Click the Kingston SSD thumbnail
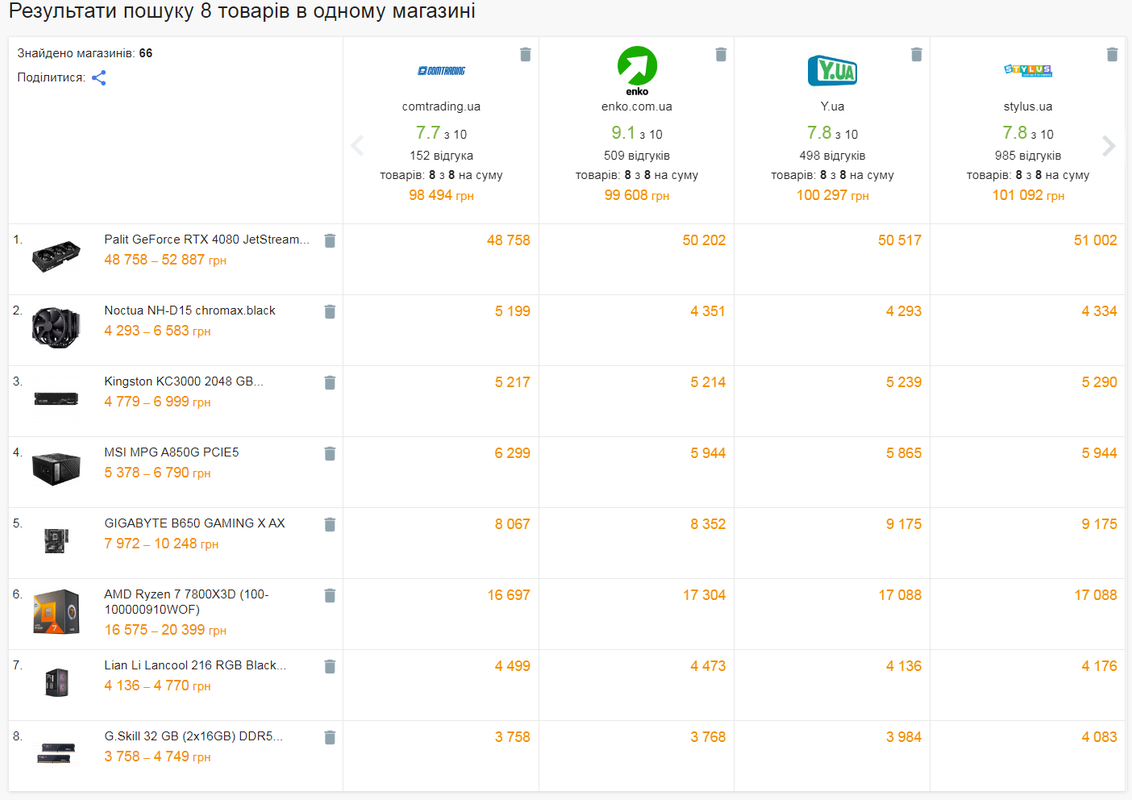This screenshot has height=800, width=1132. 56,399
